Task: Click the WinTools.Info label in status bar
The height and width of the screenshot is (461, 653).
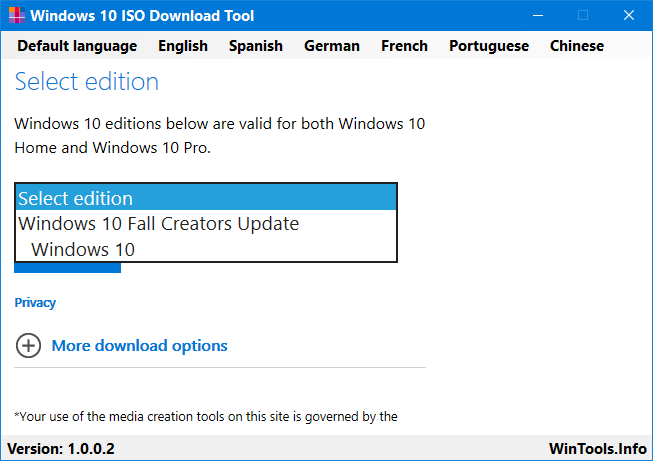Action: tap(598, 449)
